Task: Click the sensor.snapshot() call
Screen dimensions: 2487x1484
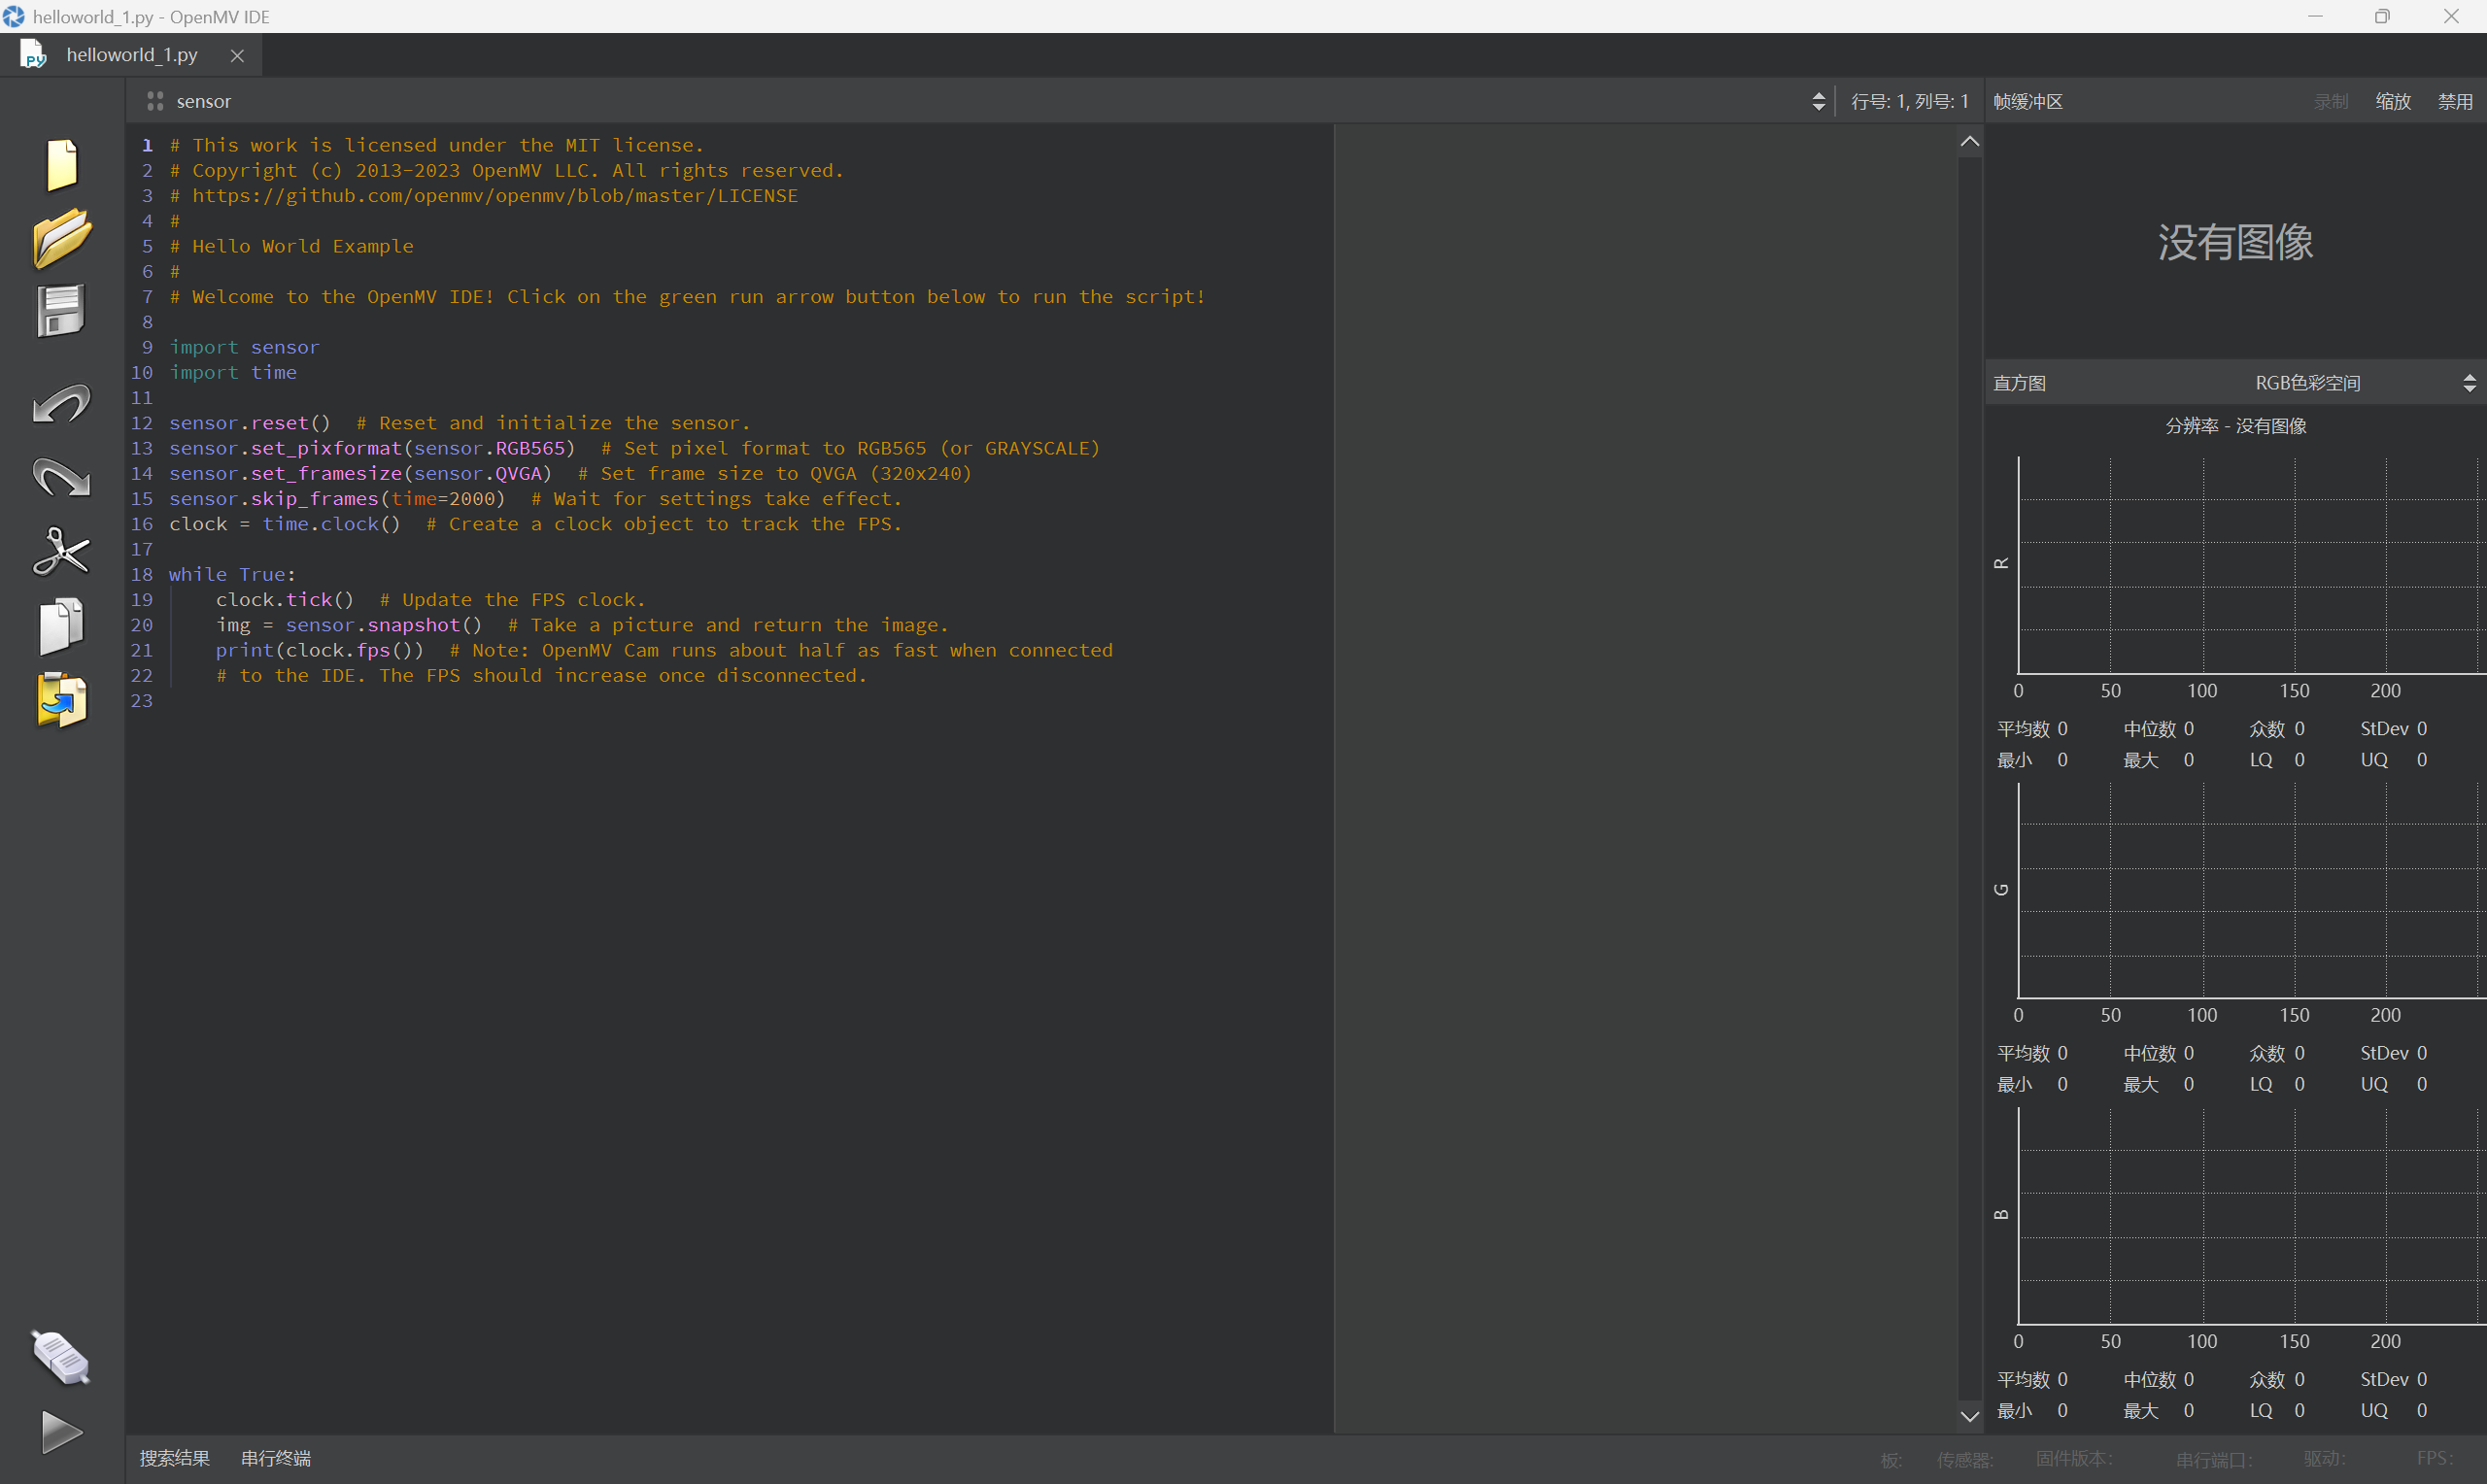Action: coord(384,625)
